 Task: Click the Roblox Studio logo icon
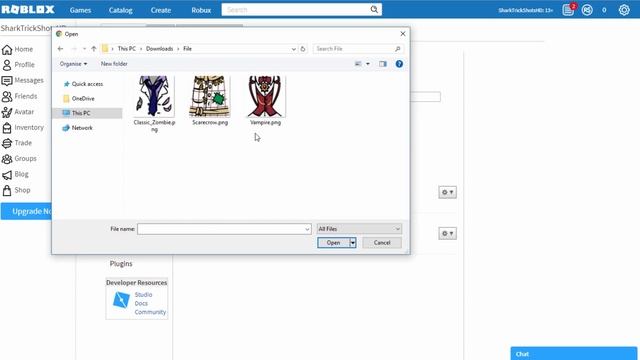coord(121,300)
